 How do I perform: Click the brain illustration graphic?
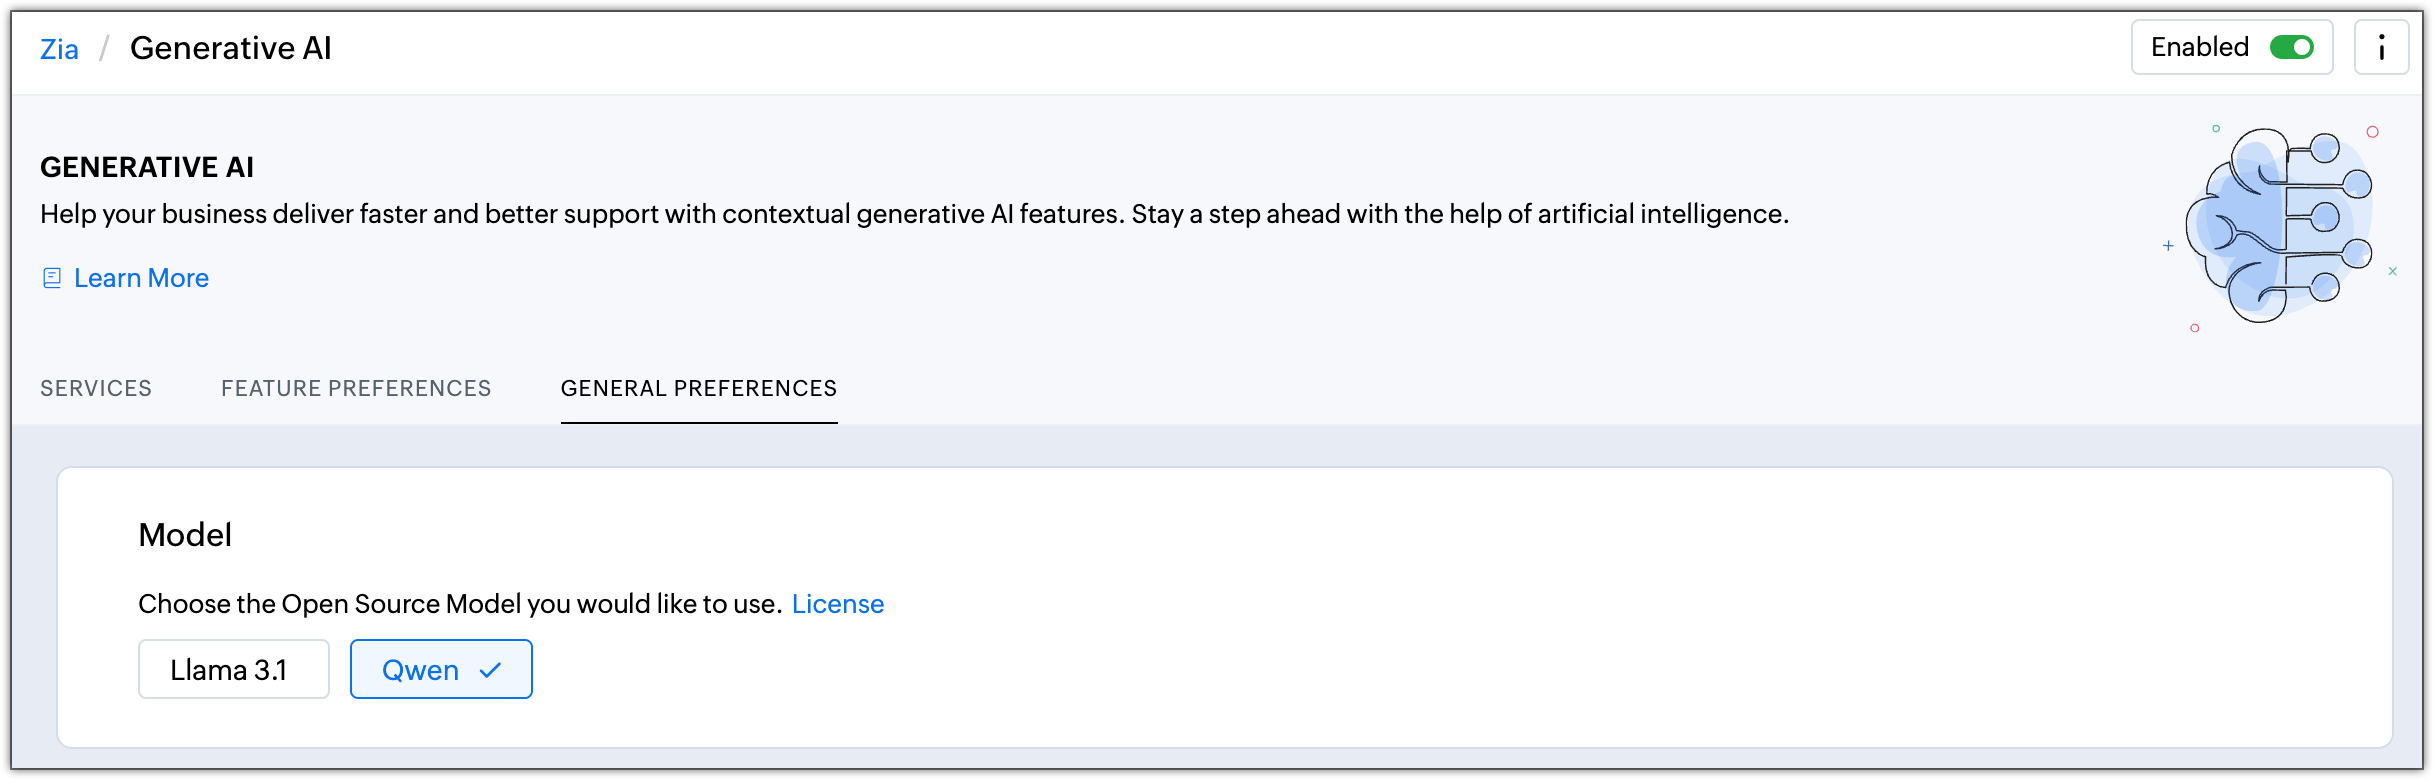[2280, 226]
